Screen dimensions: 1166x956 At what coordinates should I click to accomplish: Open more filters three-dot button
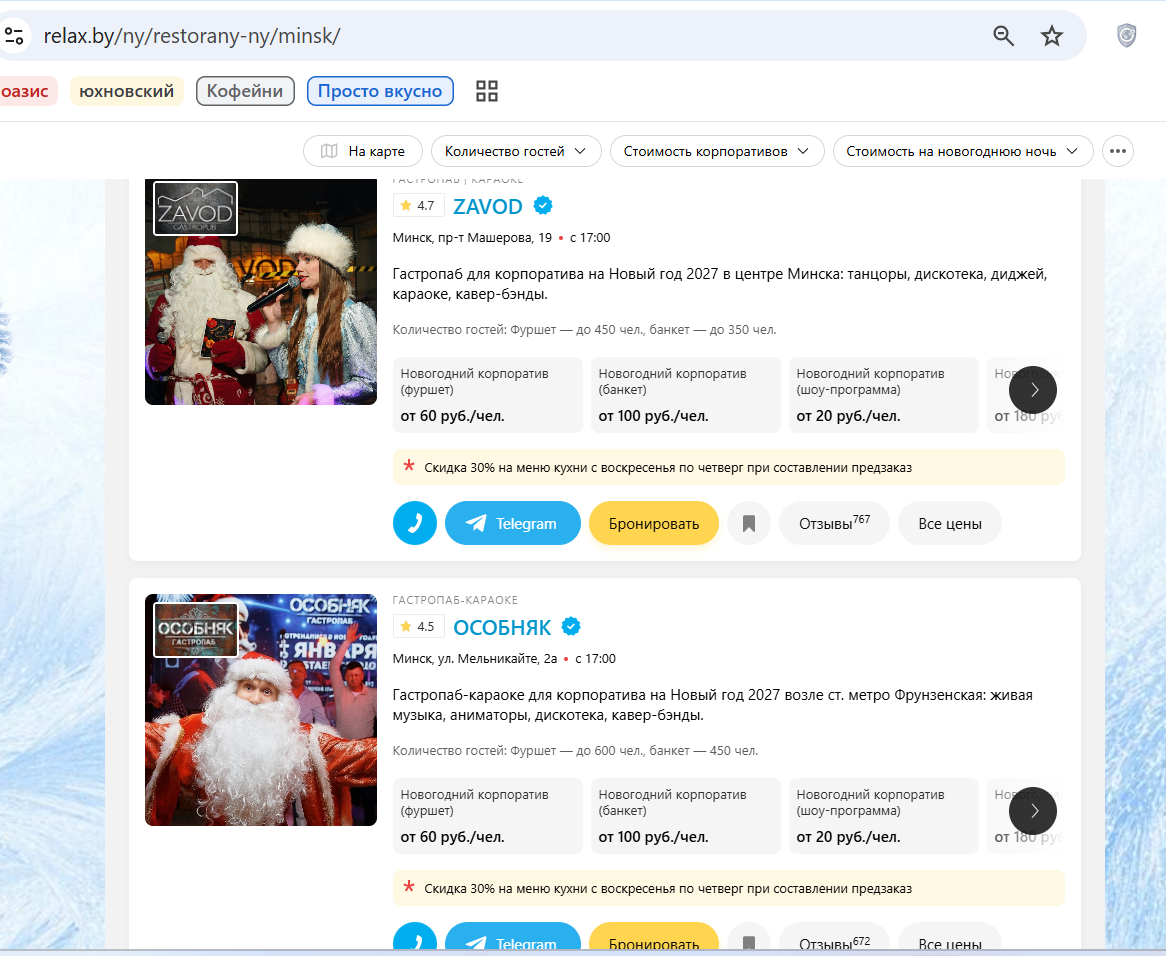[x=1118, y=151]
